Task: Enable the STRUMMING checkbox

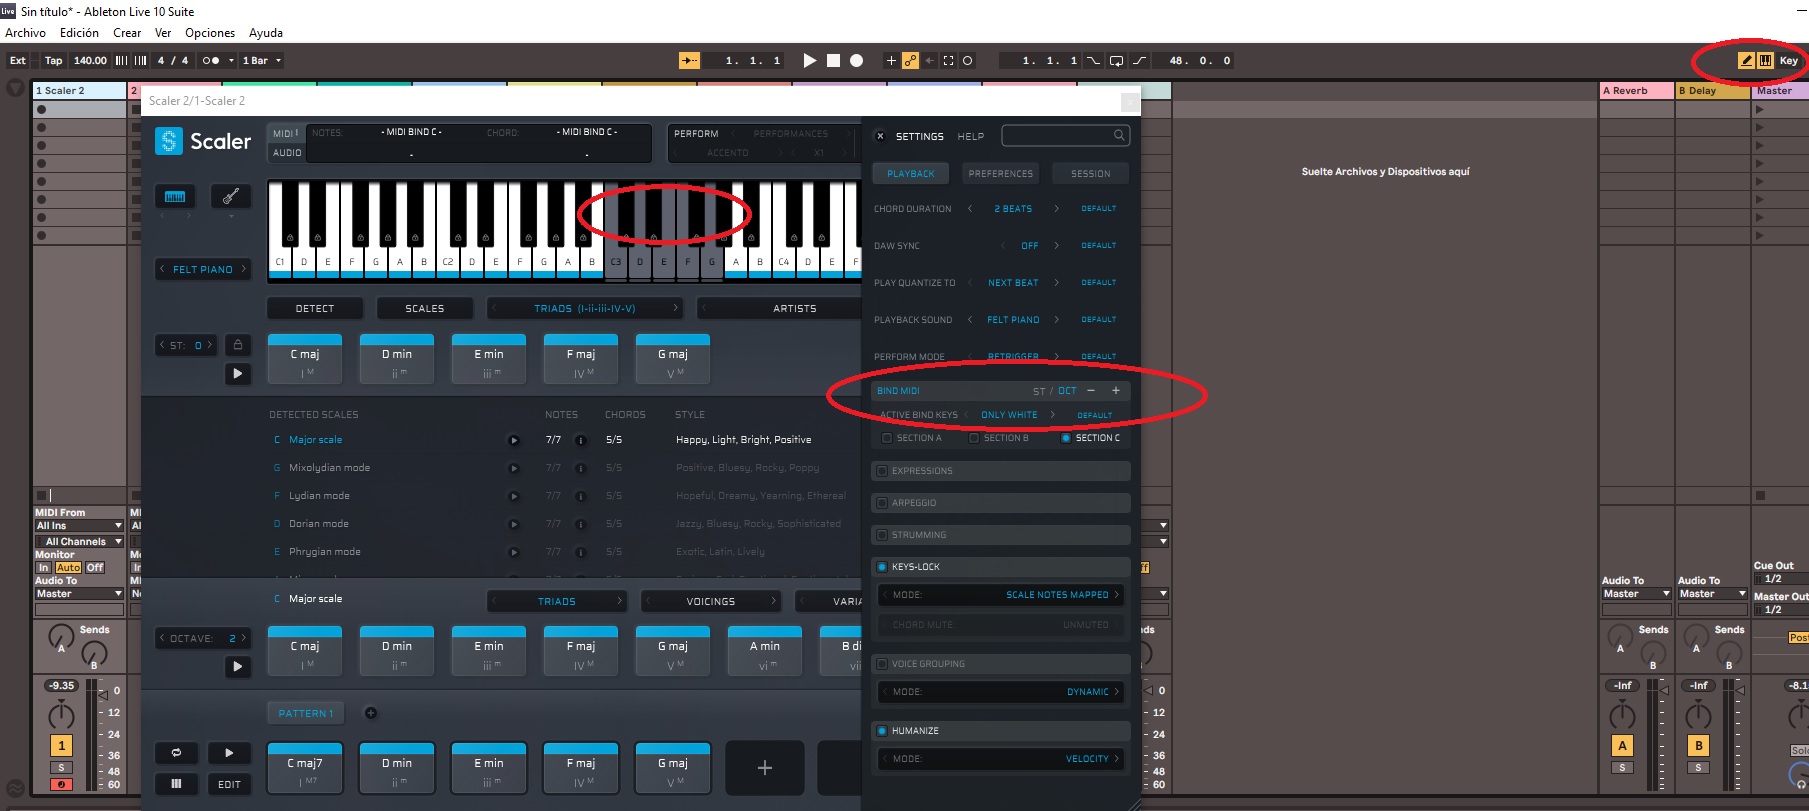Action: tap(882, 535)
